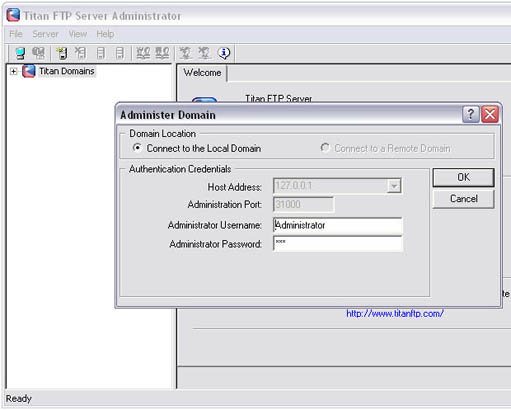Click the dialog's question mark help button
511x410 pixels.
pos(471,114)
